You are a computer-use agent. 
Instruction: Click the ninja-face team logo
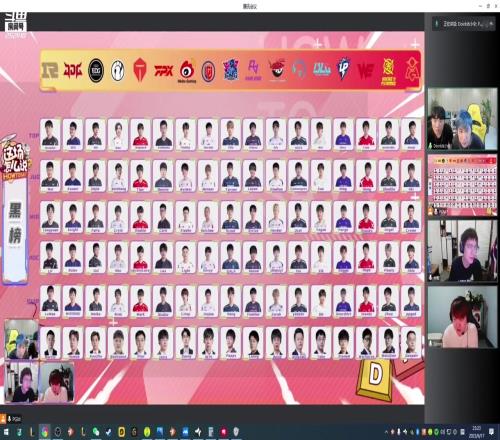pyautogui.click(x=277, y=69)
